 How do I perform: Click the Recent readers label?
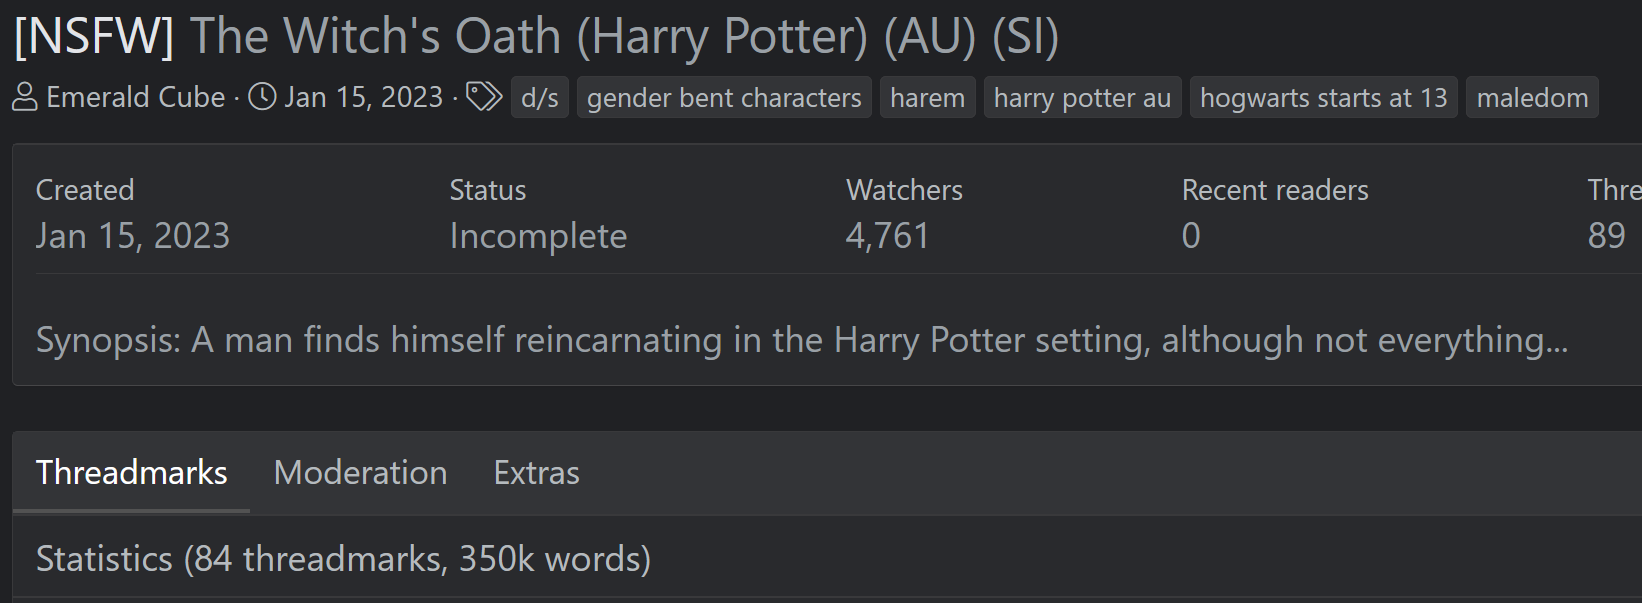pyautogui.click(x=1275, y=190)
